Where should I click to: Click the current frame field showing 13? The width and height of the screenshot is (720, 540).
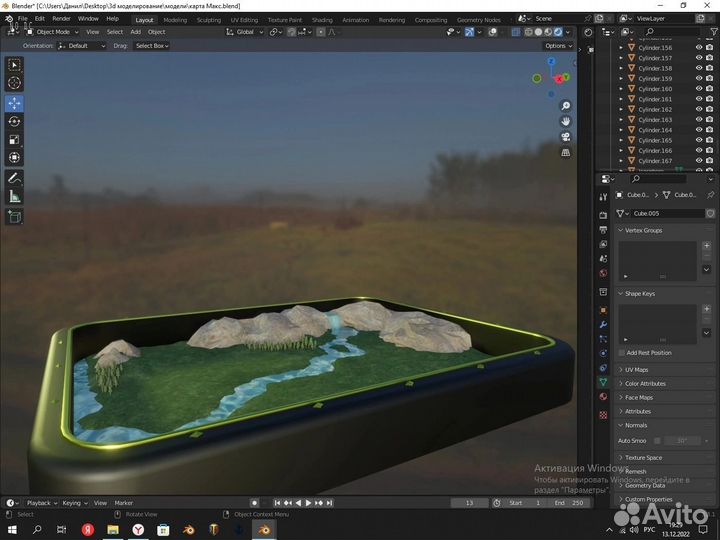coord(469,503)
